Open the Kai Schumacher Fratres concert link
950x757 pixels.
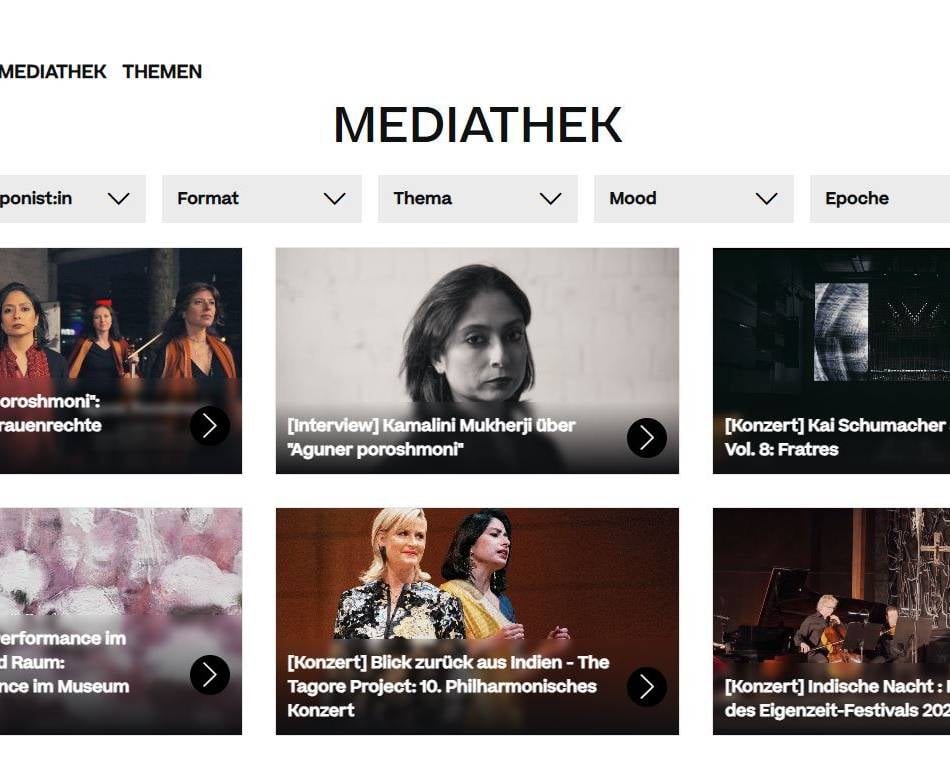click(x=837, y=438)
